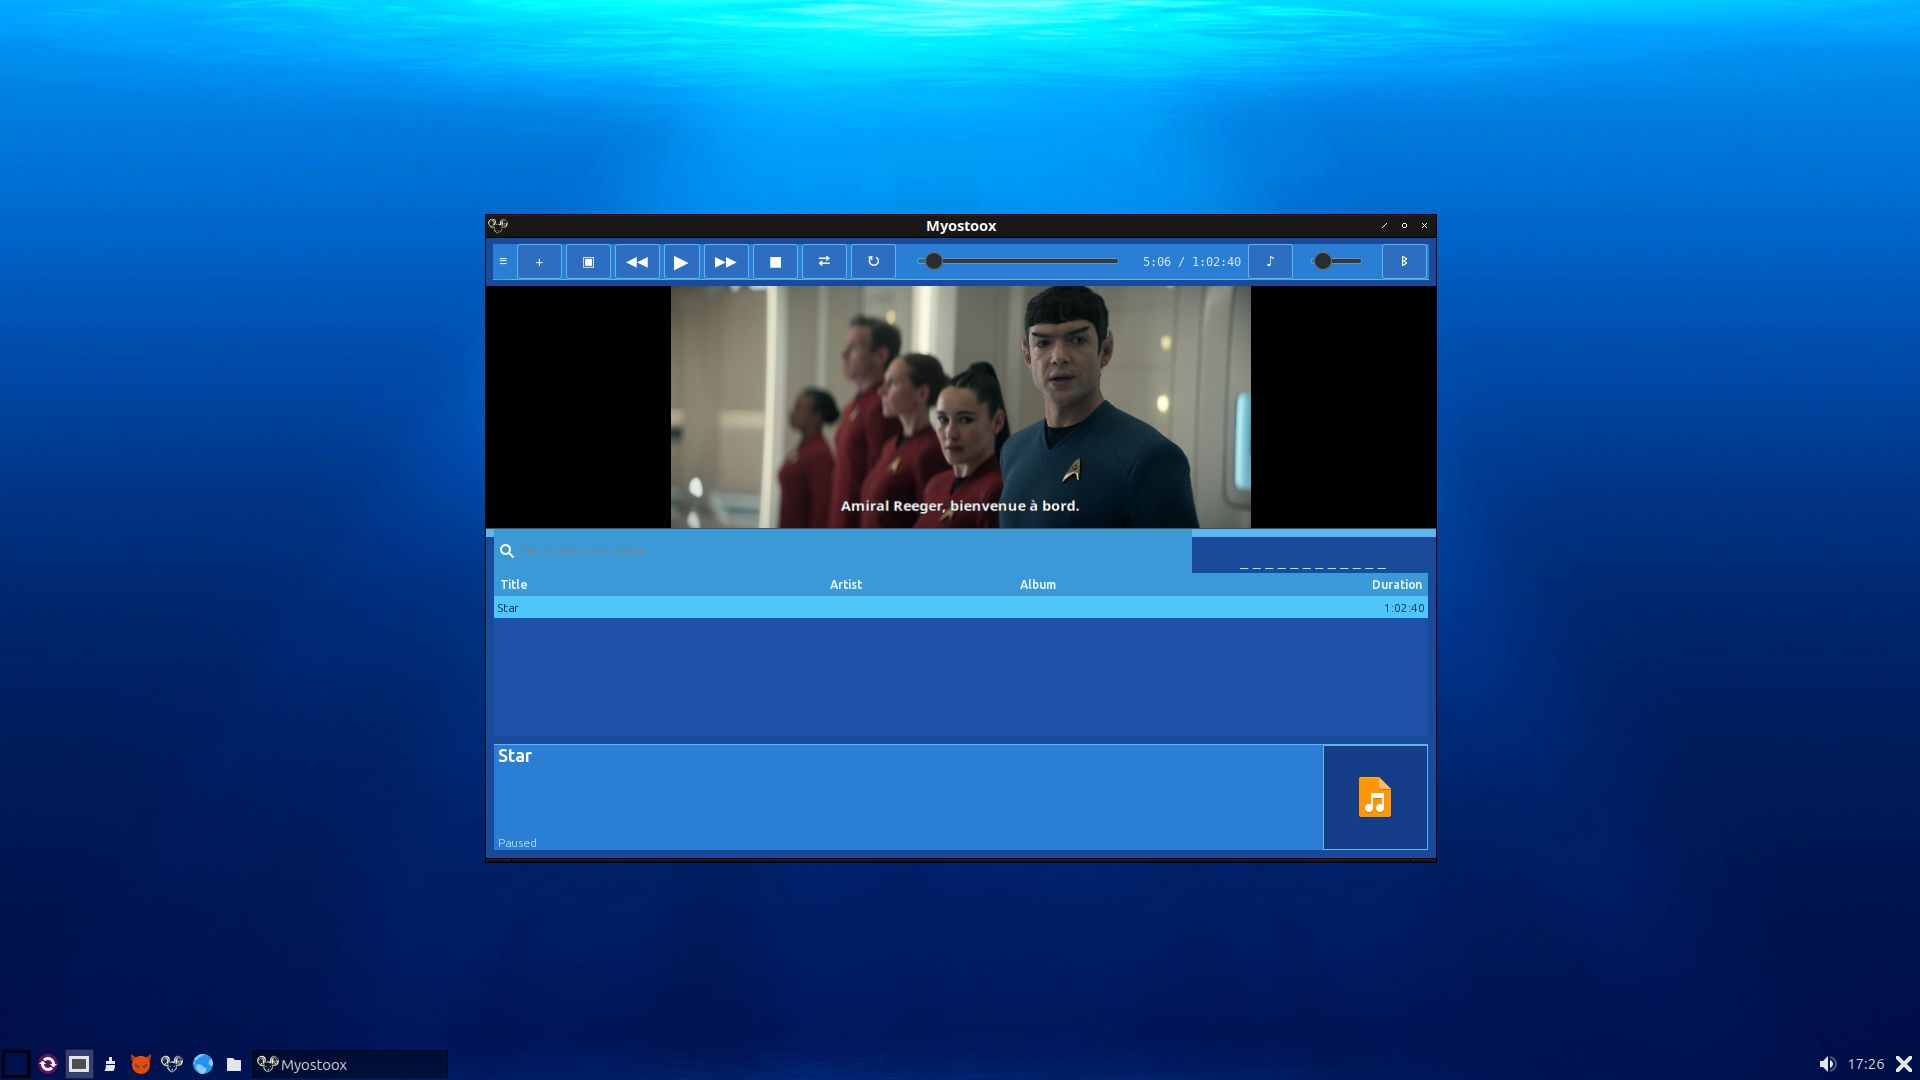The height and width of the screenshot is (1080, 1920).
Task: Click the orange music file cover art
Action: click(1375, 797)
